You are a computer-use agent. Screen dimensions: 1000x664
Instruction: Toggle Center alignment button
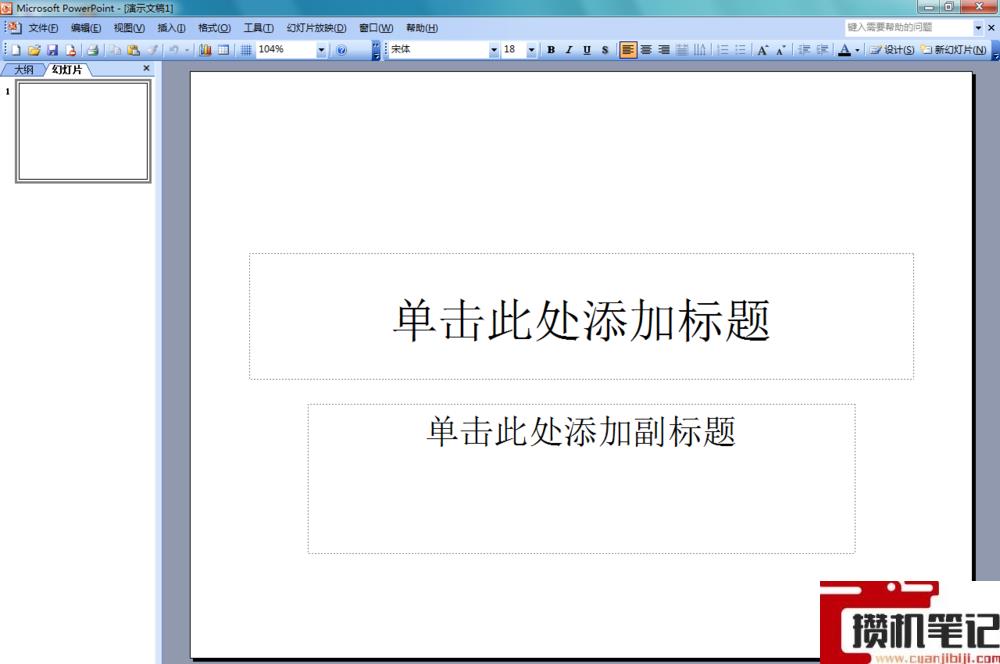point(646,50)
